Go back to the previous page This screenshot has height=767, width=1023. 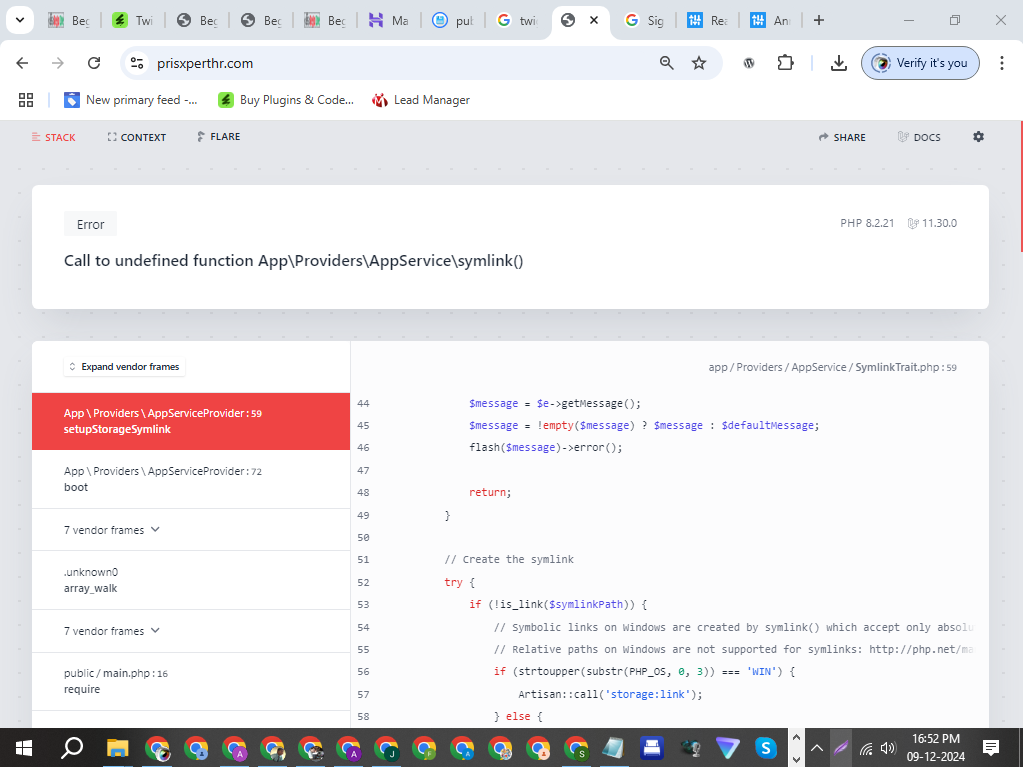[x=22, y=63]
